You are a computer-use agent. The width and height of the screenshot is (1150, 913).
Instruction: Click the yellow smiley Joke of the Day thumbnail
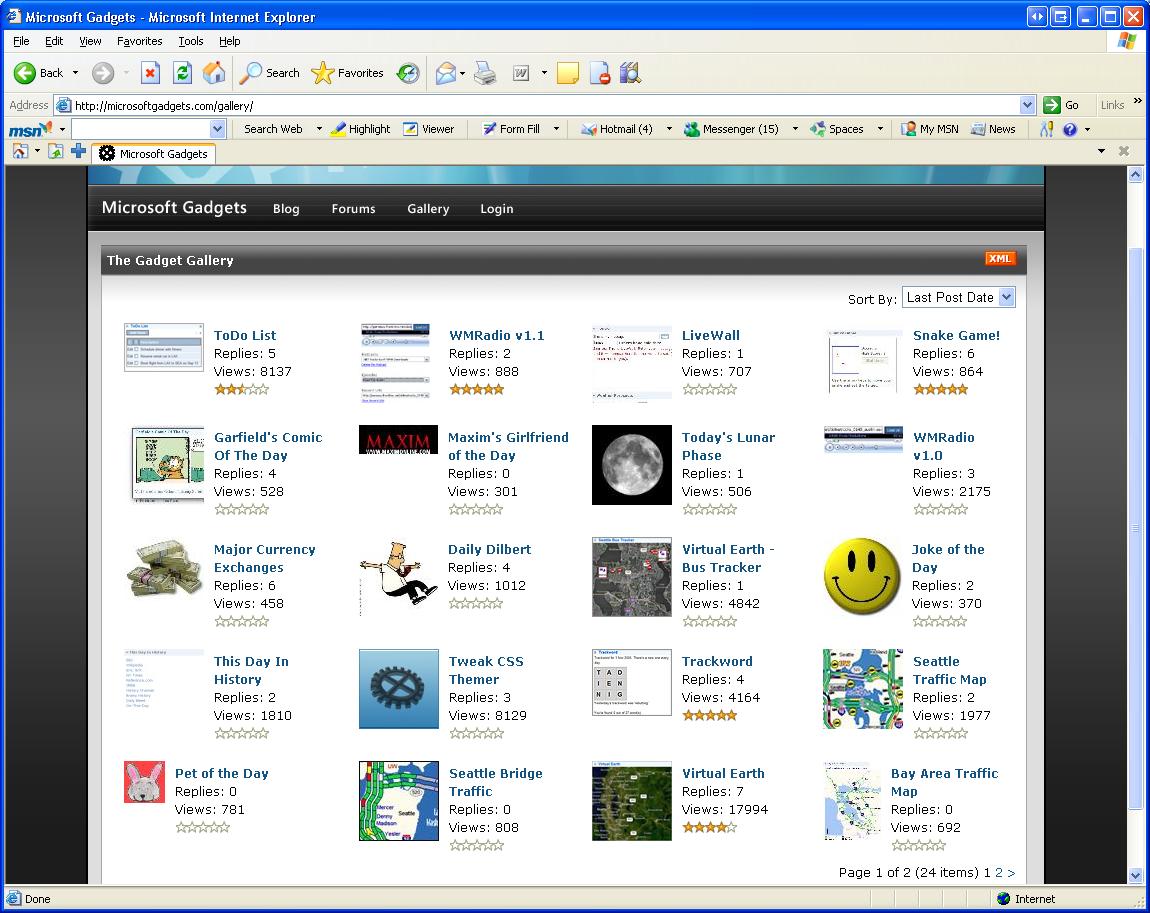coord(862,576)
